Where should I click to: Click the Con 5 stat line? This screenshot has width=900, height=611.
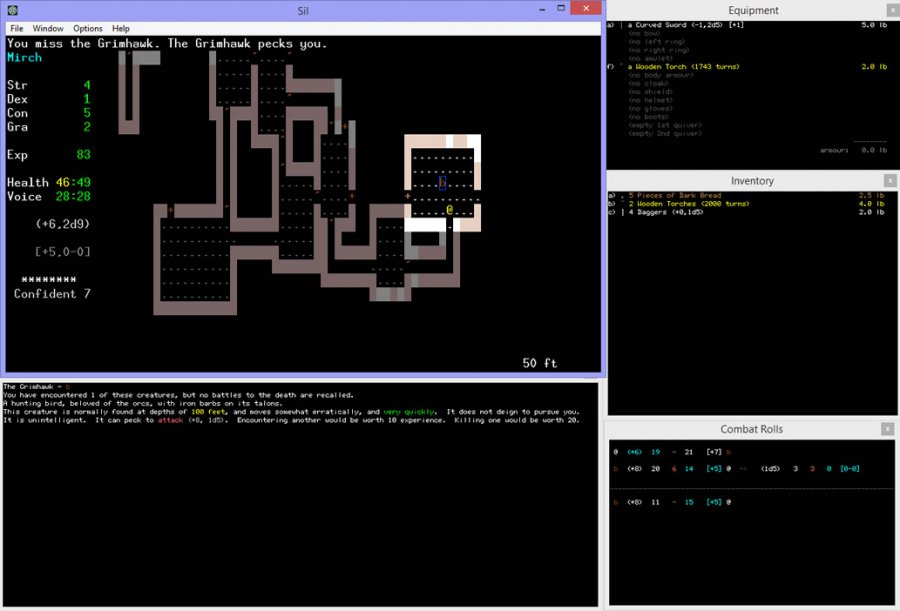tap(49, 113)
